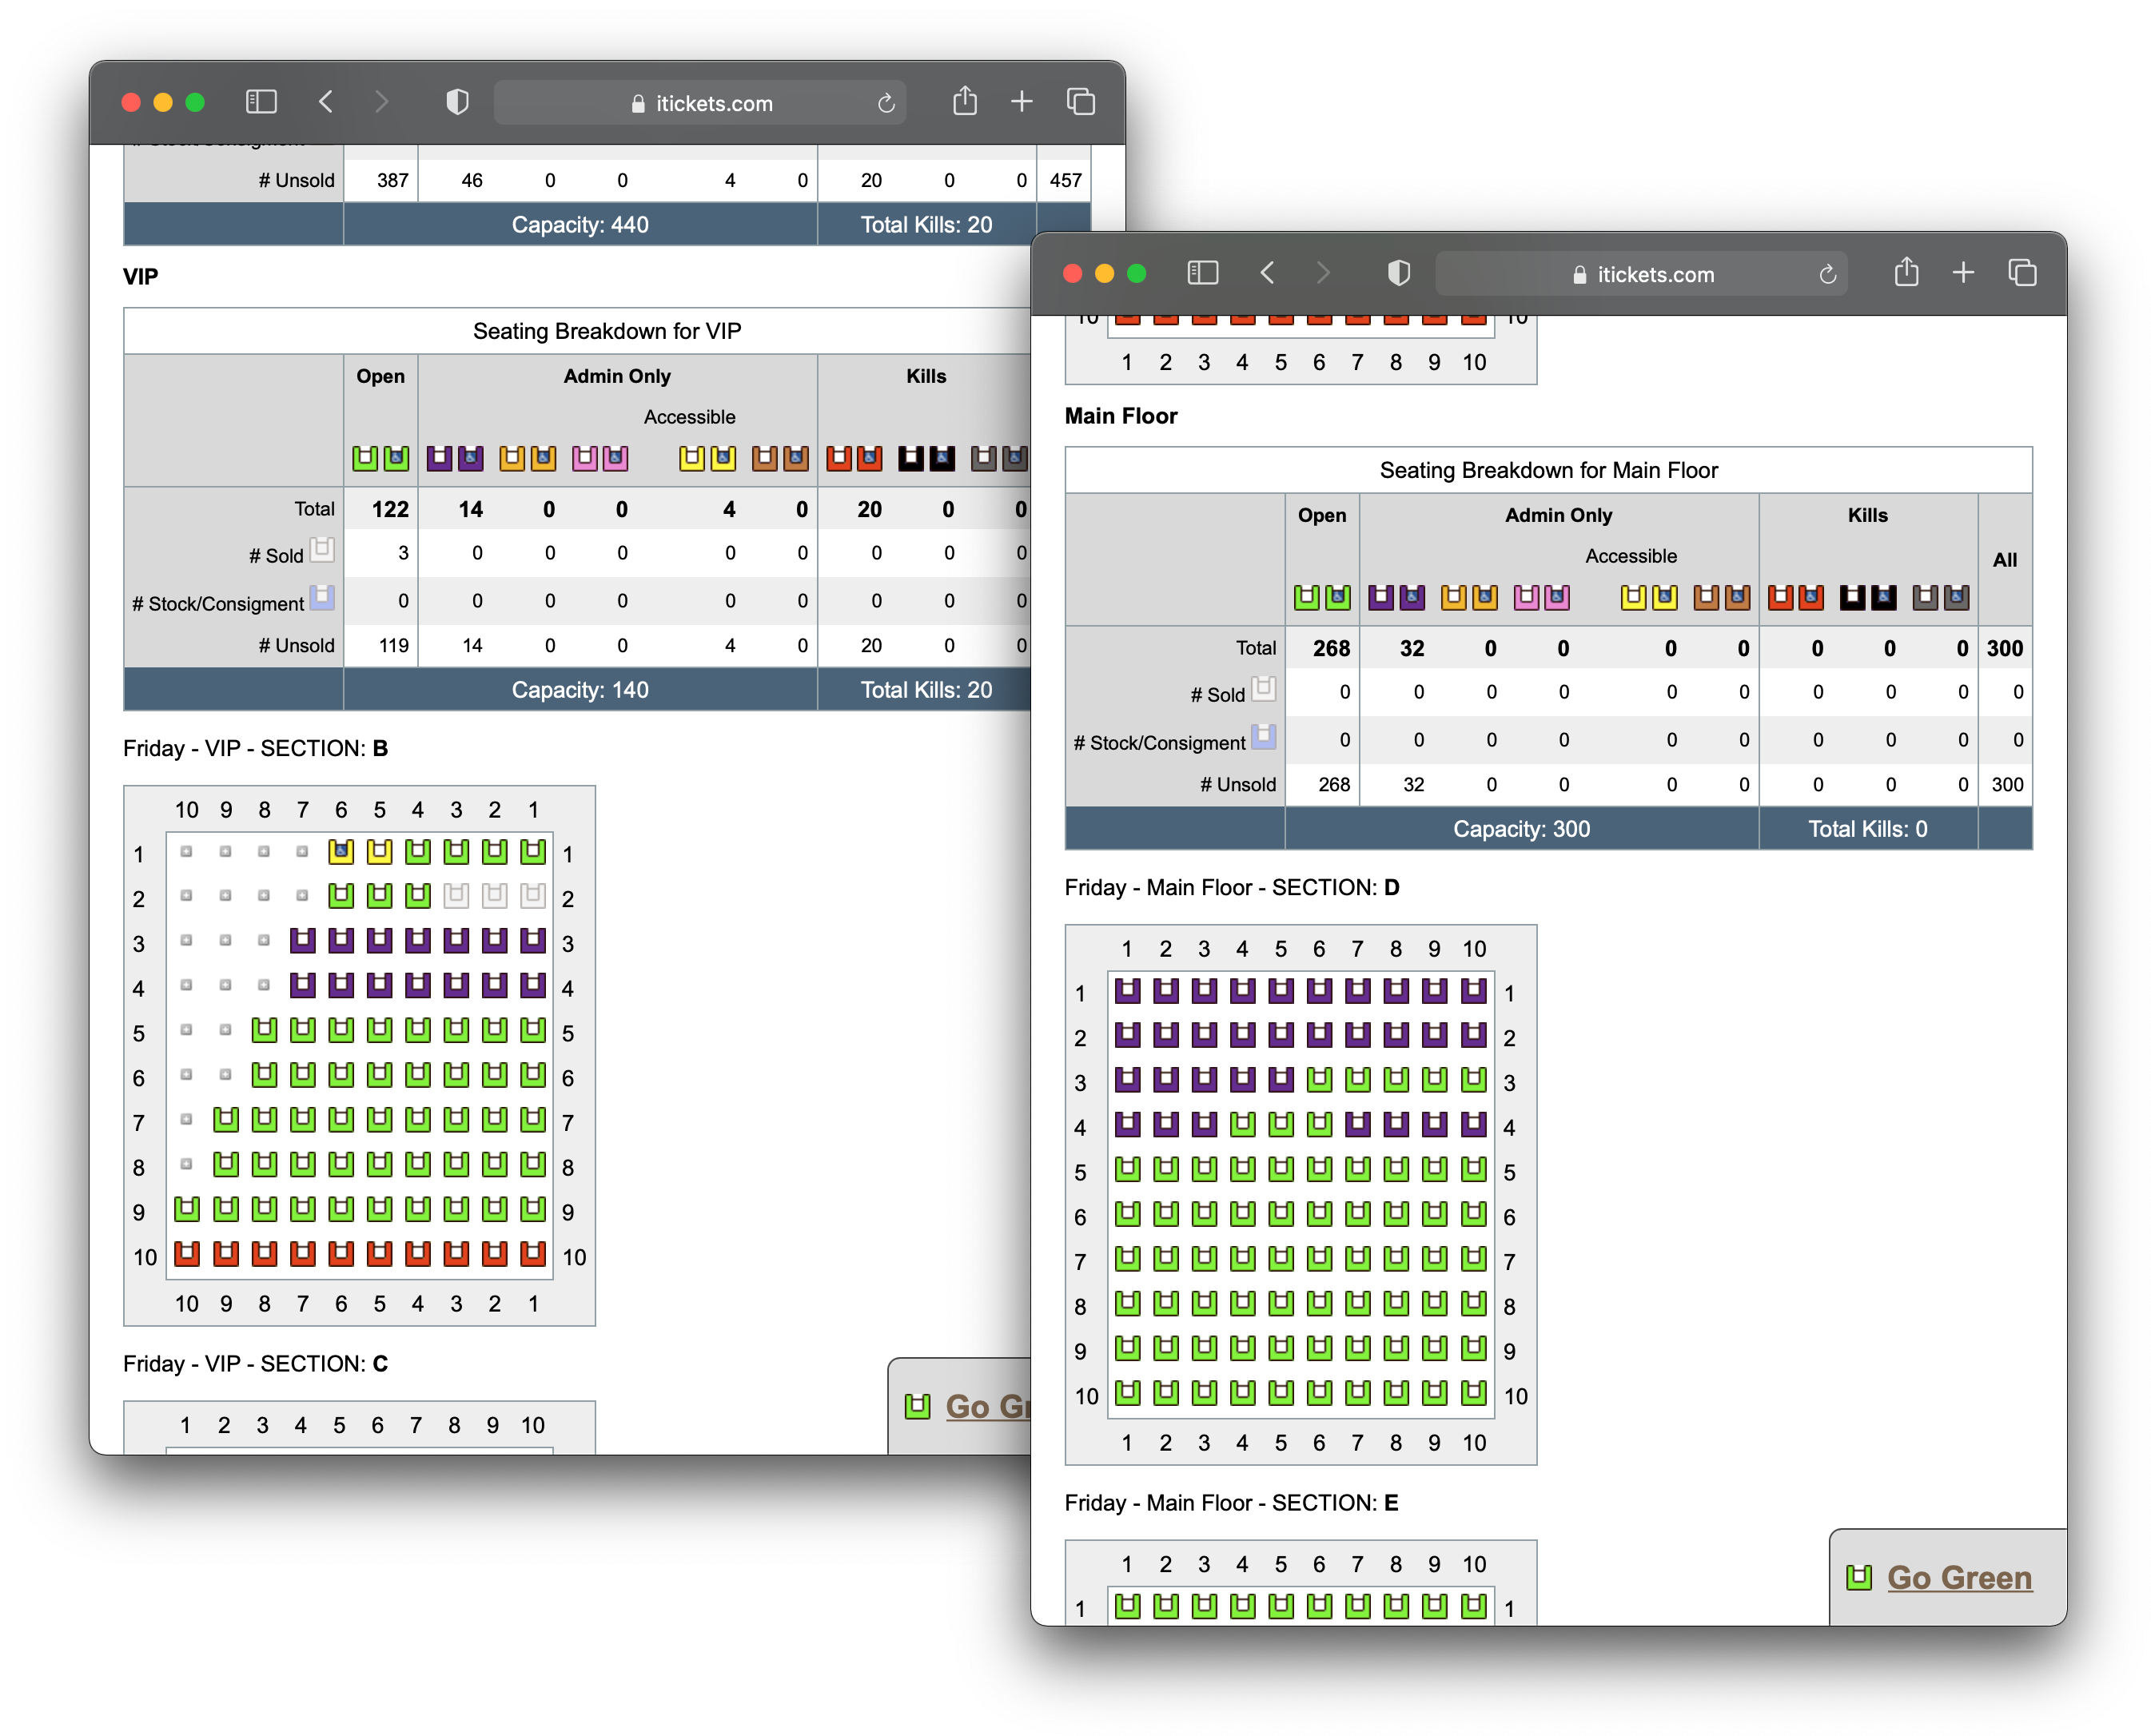
Task: Open new tab in back Safari window
Action: click(x=1021, y=102)
